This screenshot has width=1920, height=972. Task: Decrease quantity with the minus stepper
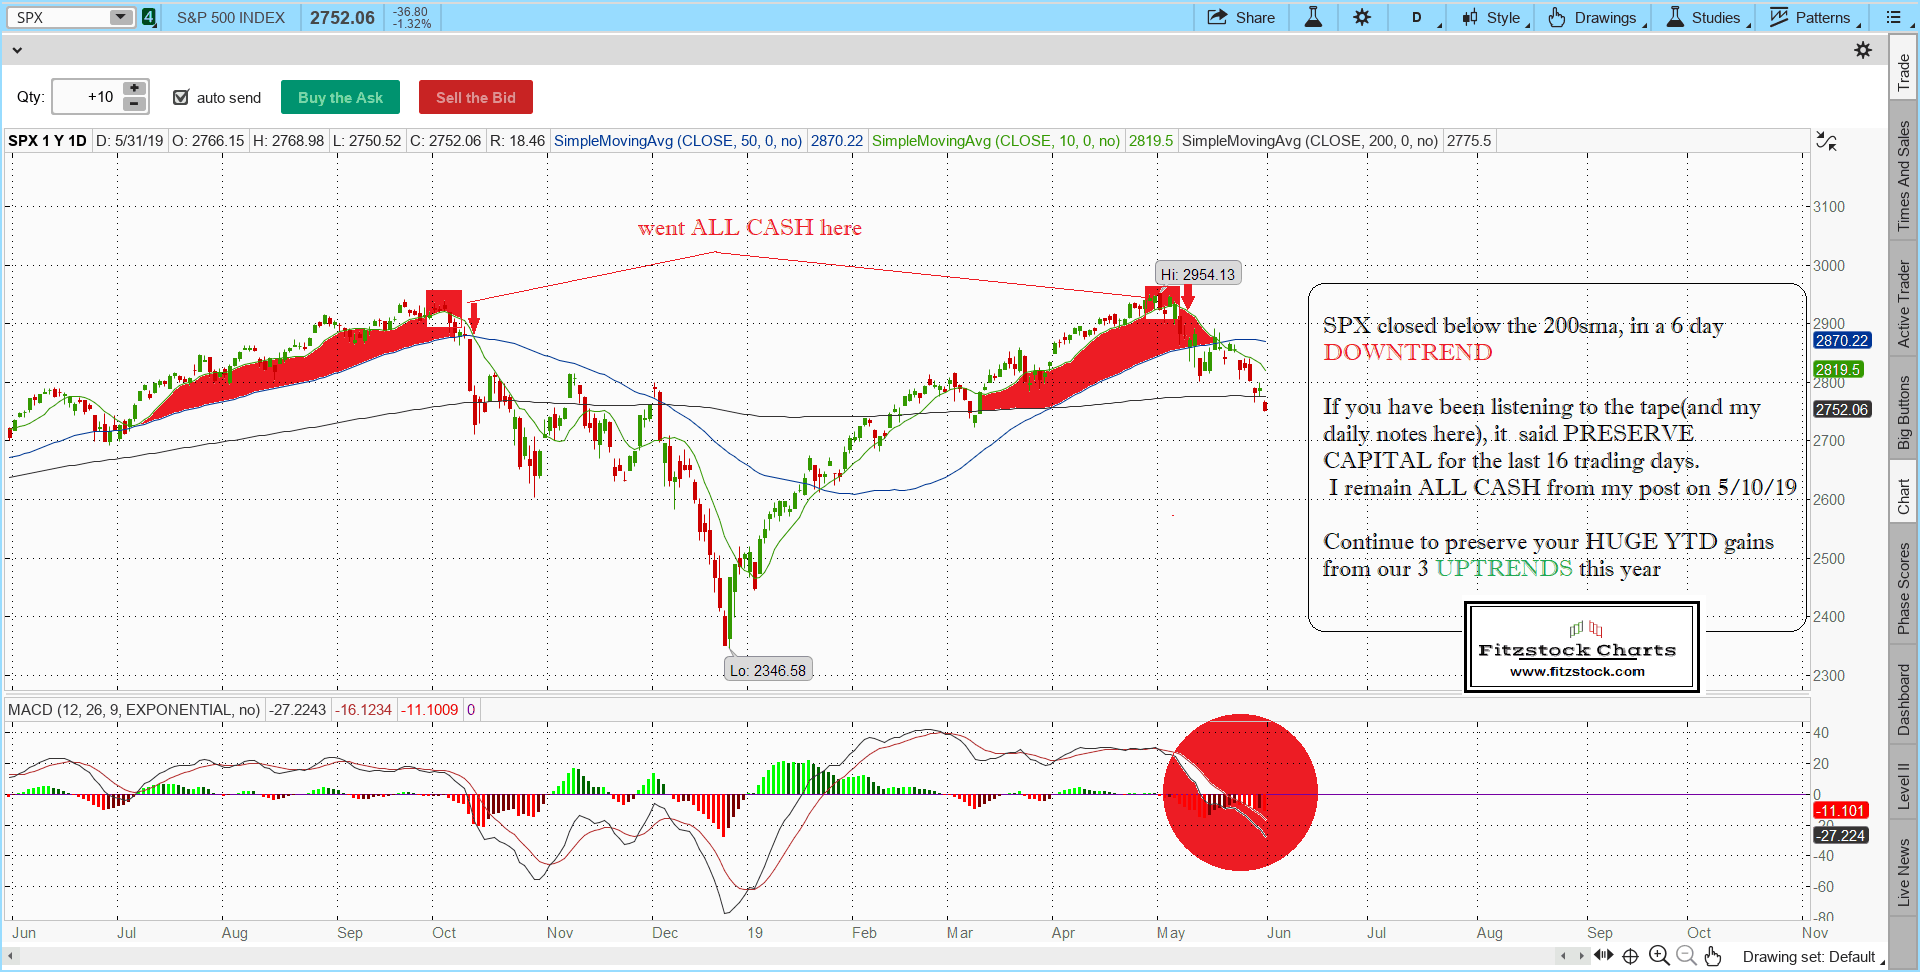tap(134, 105)
